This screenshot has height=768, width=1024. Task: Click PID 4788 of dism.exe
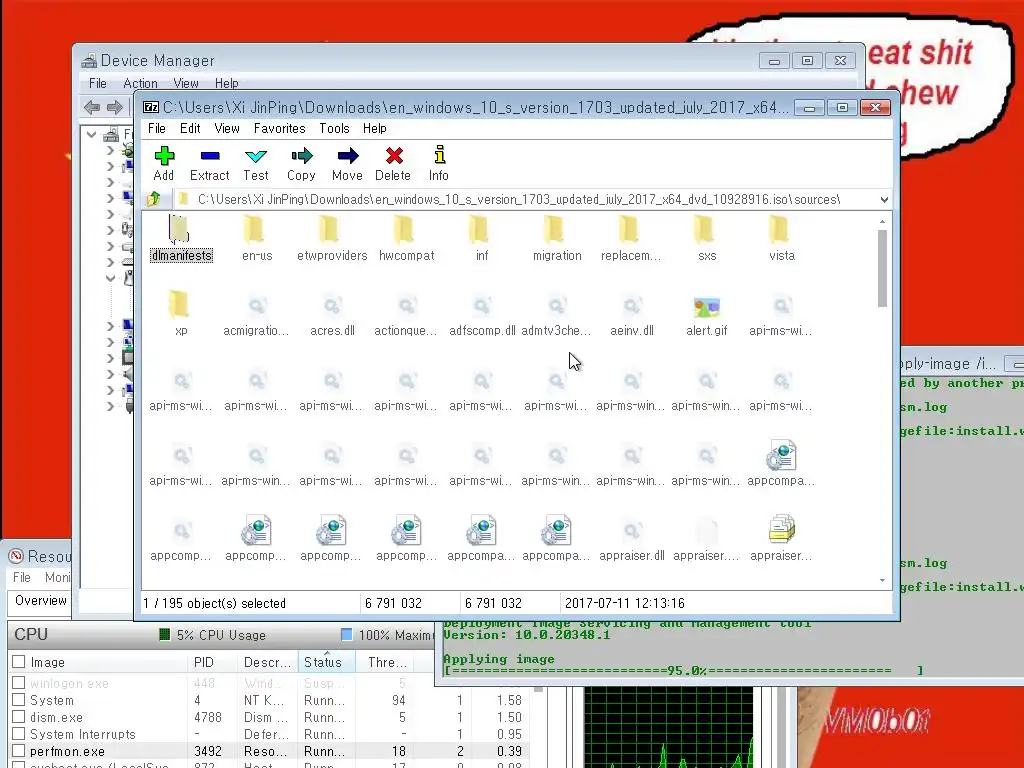(x=208, y=716)
